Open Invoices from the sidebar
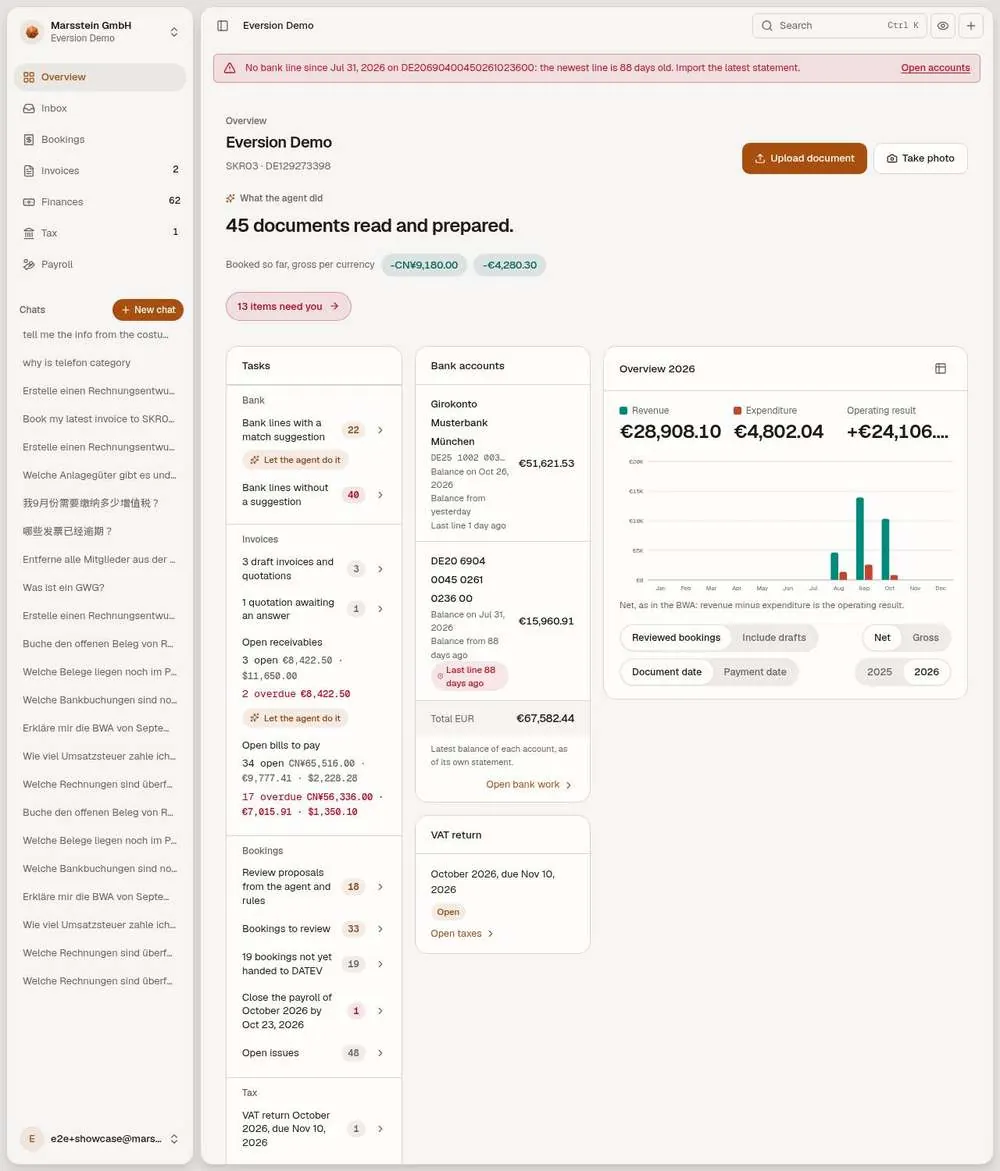 click(x=100, y=171)
